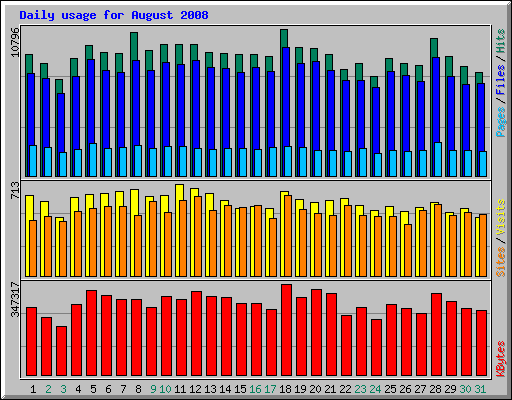Viewport: 512px width, 400px height.
Task: Click day label 7 on the x-axis
Action: click(x=123, y=389)
